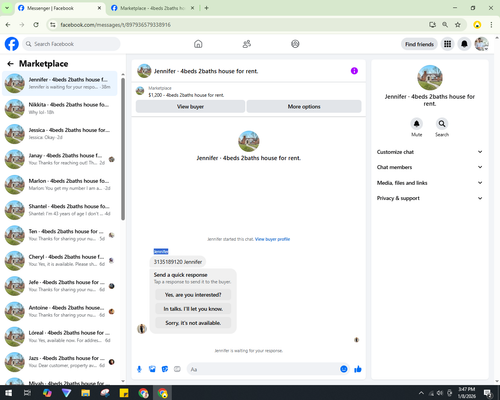Open the Windows Start menu
This screenshot has width=500, height=400.
point(8,393)
